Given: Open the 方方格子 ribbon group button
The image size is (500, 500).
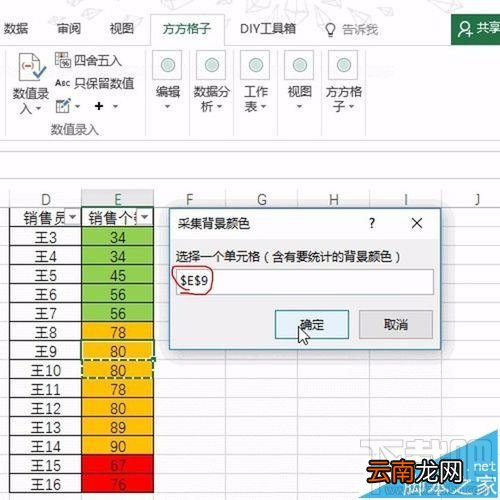Looking at the screenshot, I should [343, 82].
